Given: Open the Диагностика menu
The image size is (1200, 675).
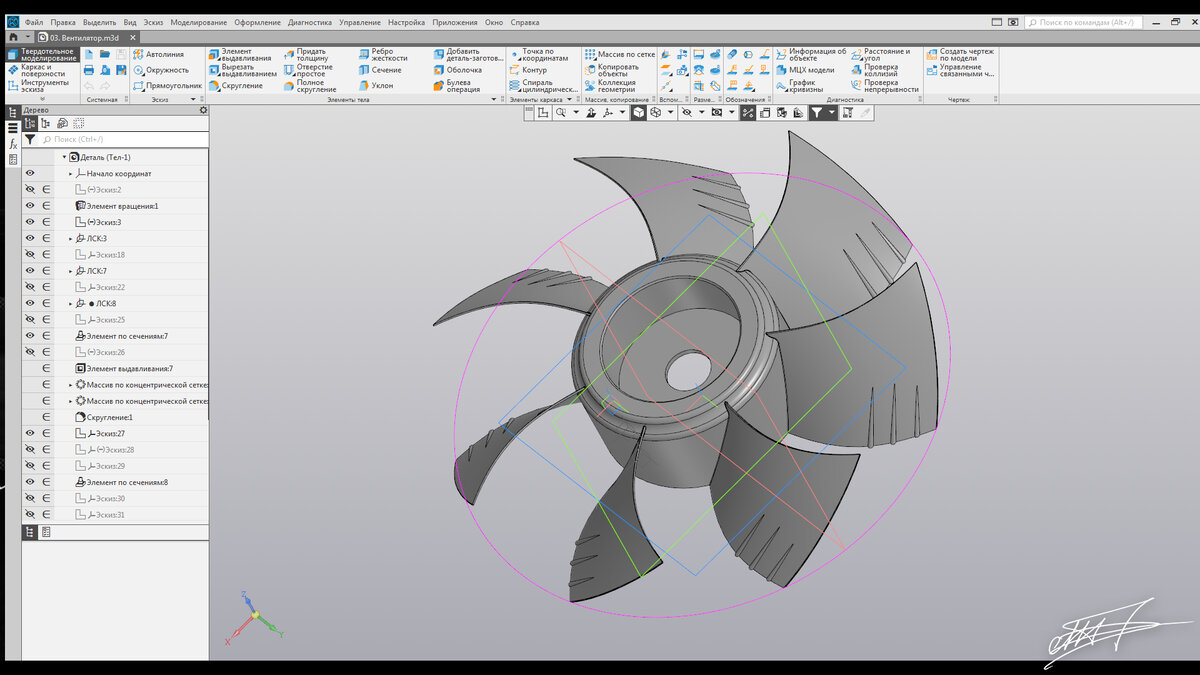Looking at the screenshot, I should tap(310, 22).
